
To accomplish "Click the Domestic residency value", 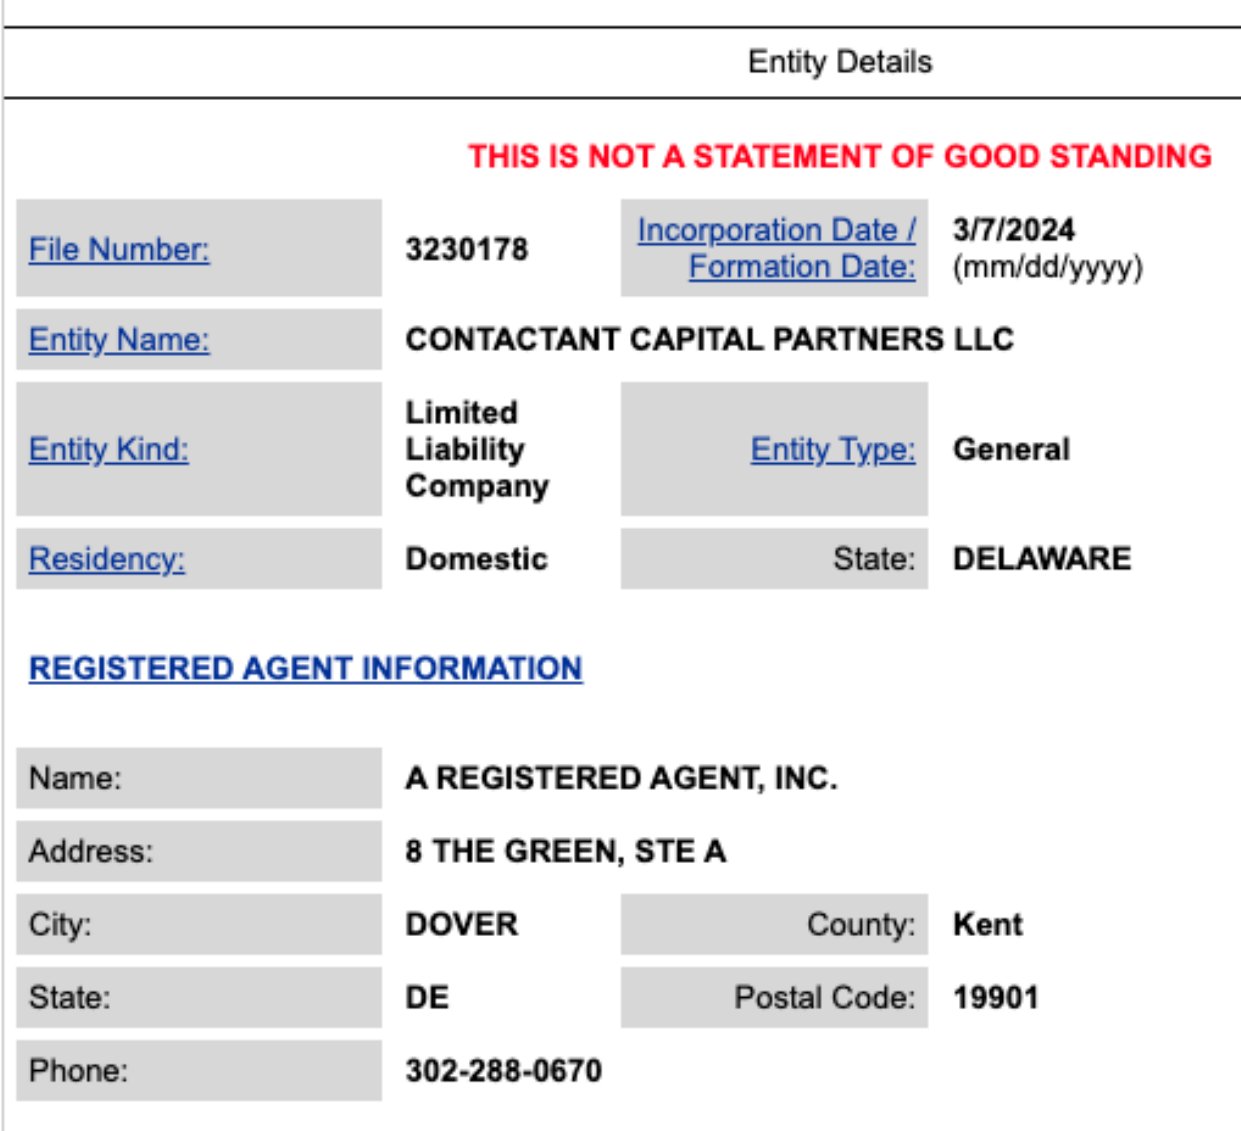I will pos(476,558).
